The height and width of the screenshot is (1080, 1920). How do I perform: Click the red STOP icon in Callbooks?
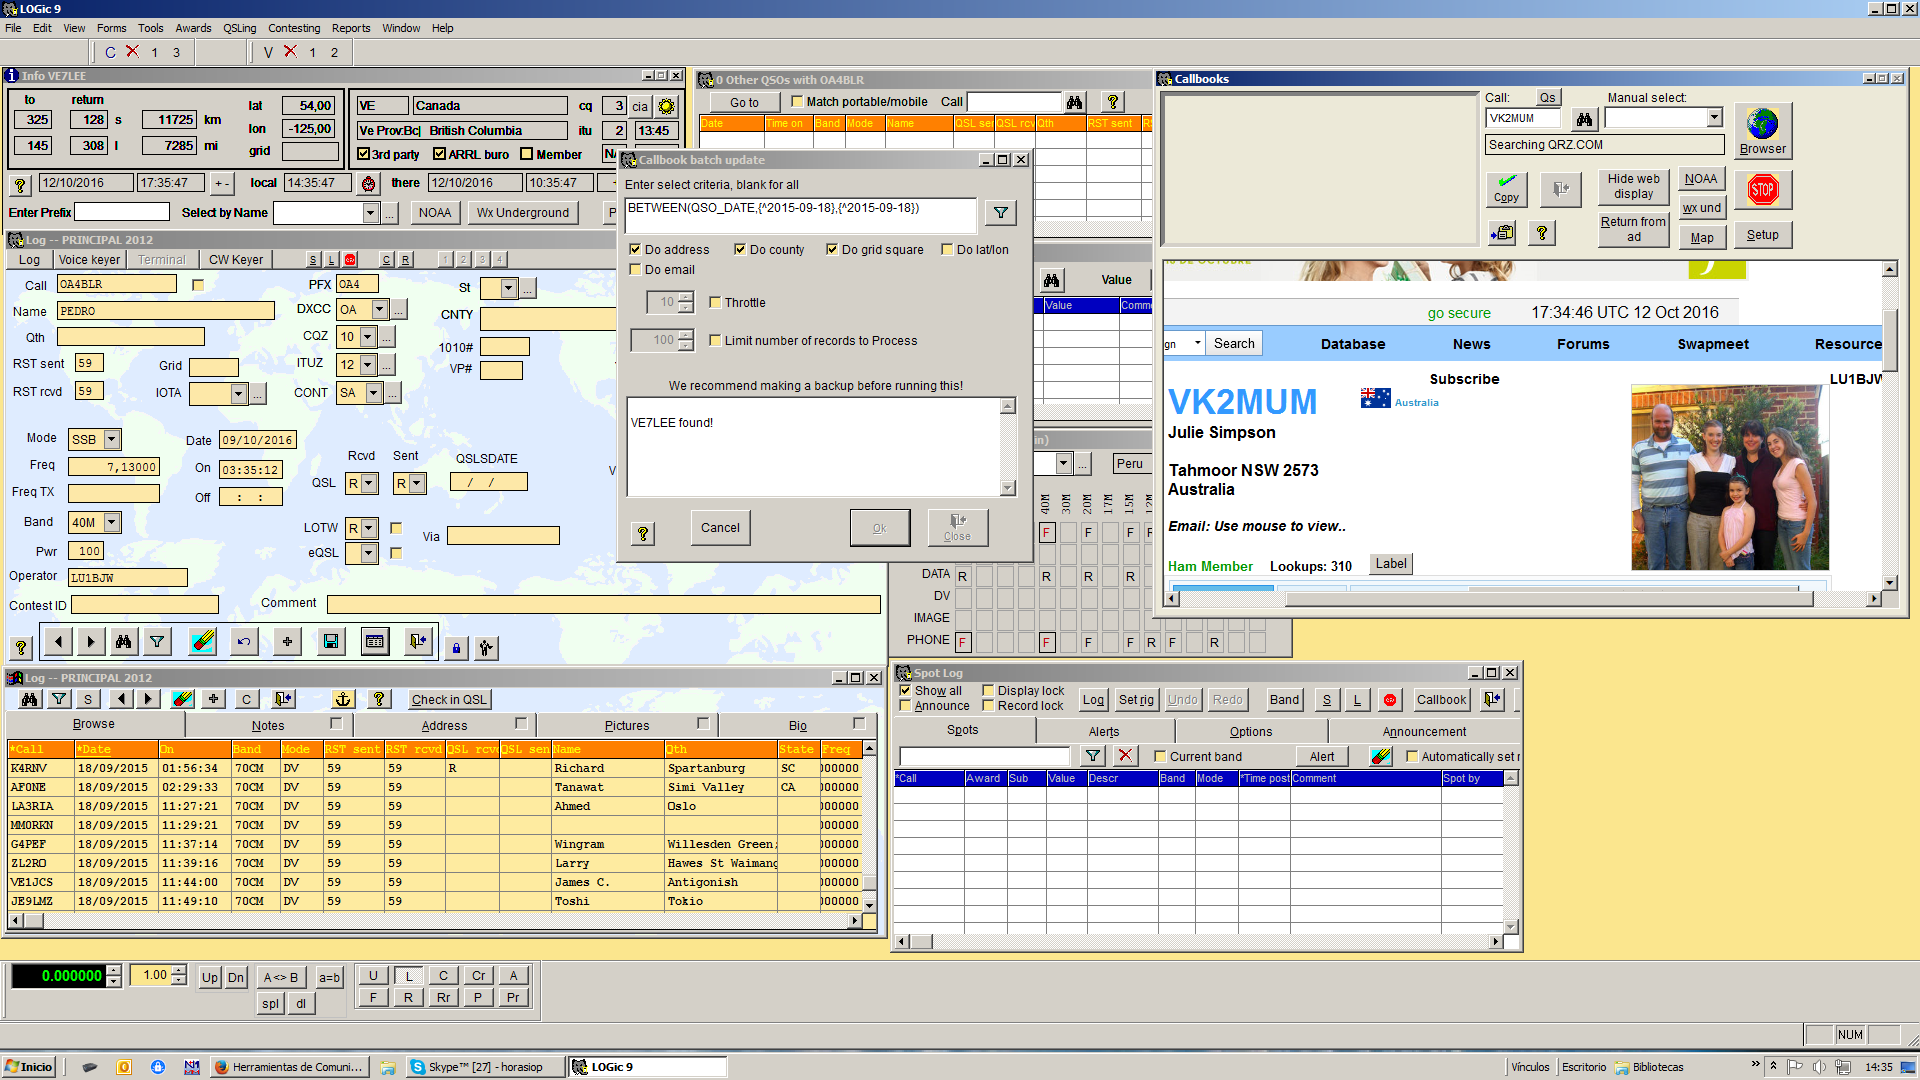[x=1762, y=190]
